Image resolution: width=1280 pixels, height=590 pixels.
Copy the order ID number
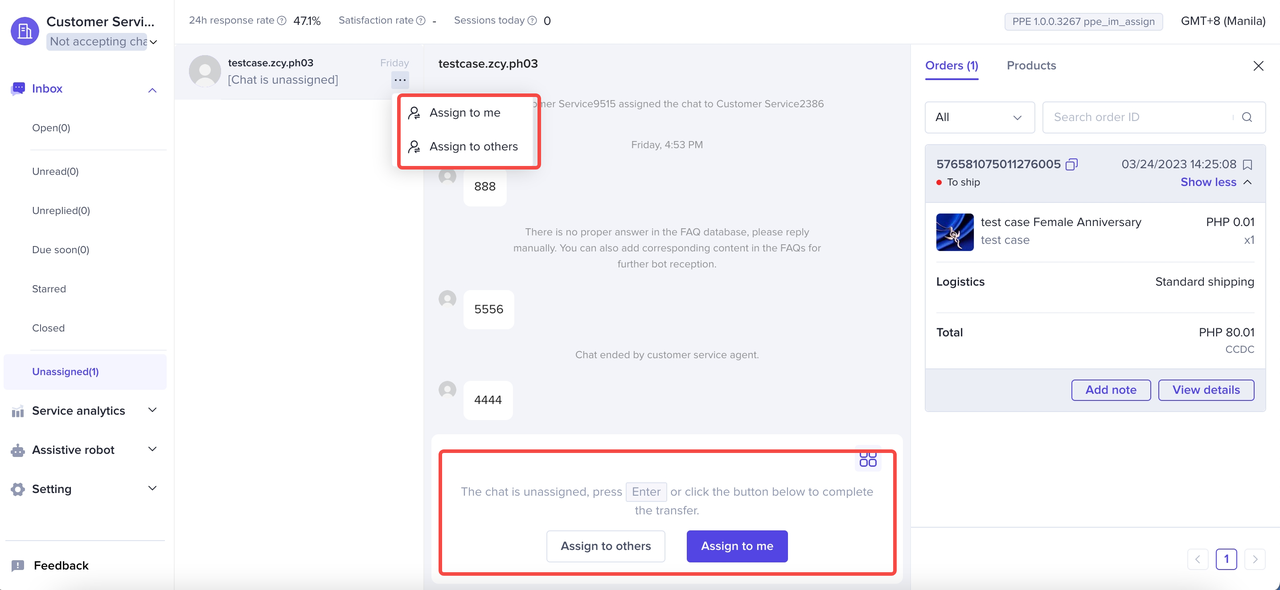coord(1071,164)
